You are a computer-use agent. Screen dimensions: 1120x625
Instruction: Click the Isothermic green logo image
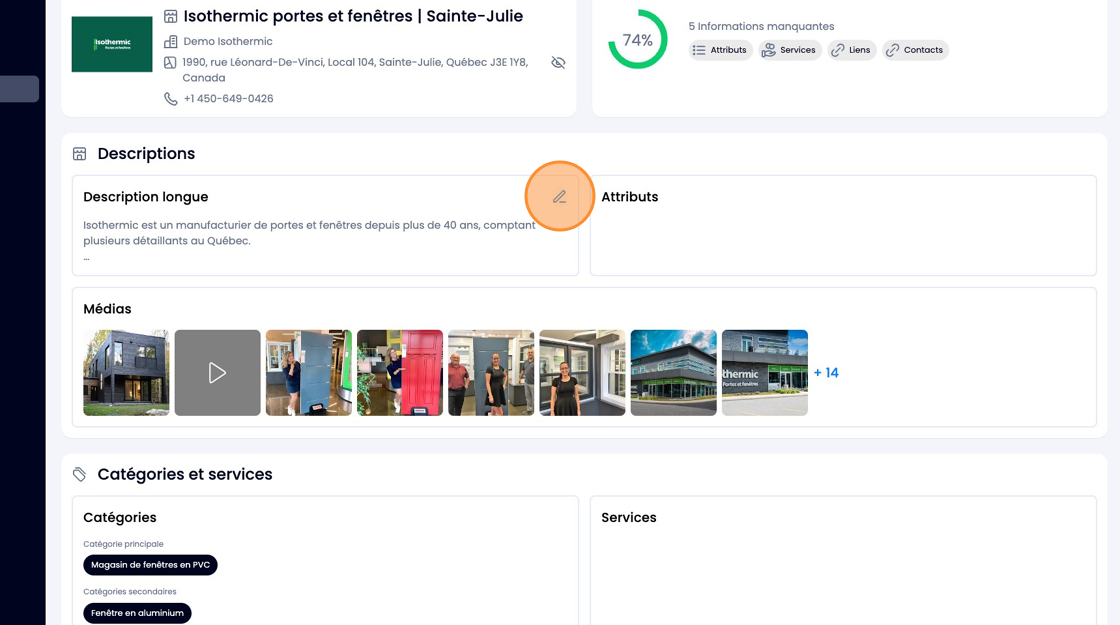[x=112, y=44]
